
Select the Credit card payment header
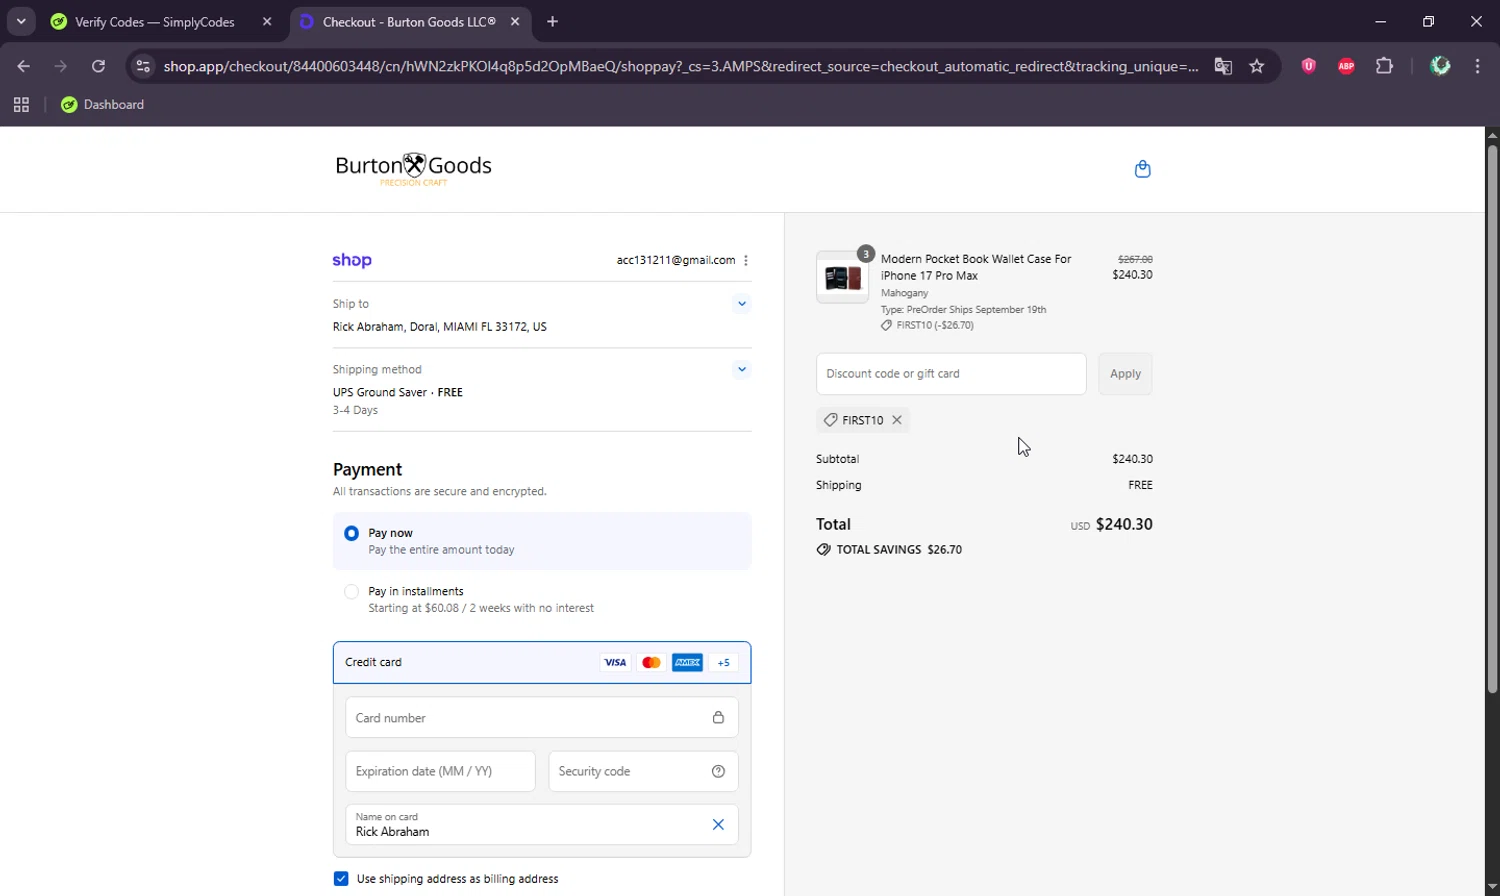coord(542,662)
